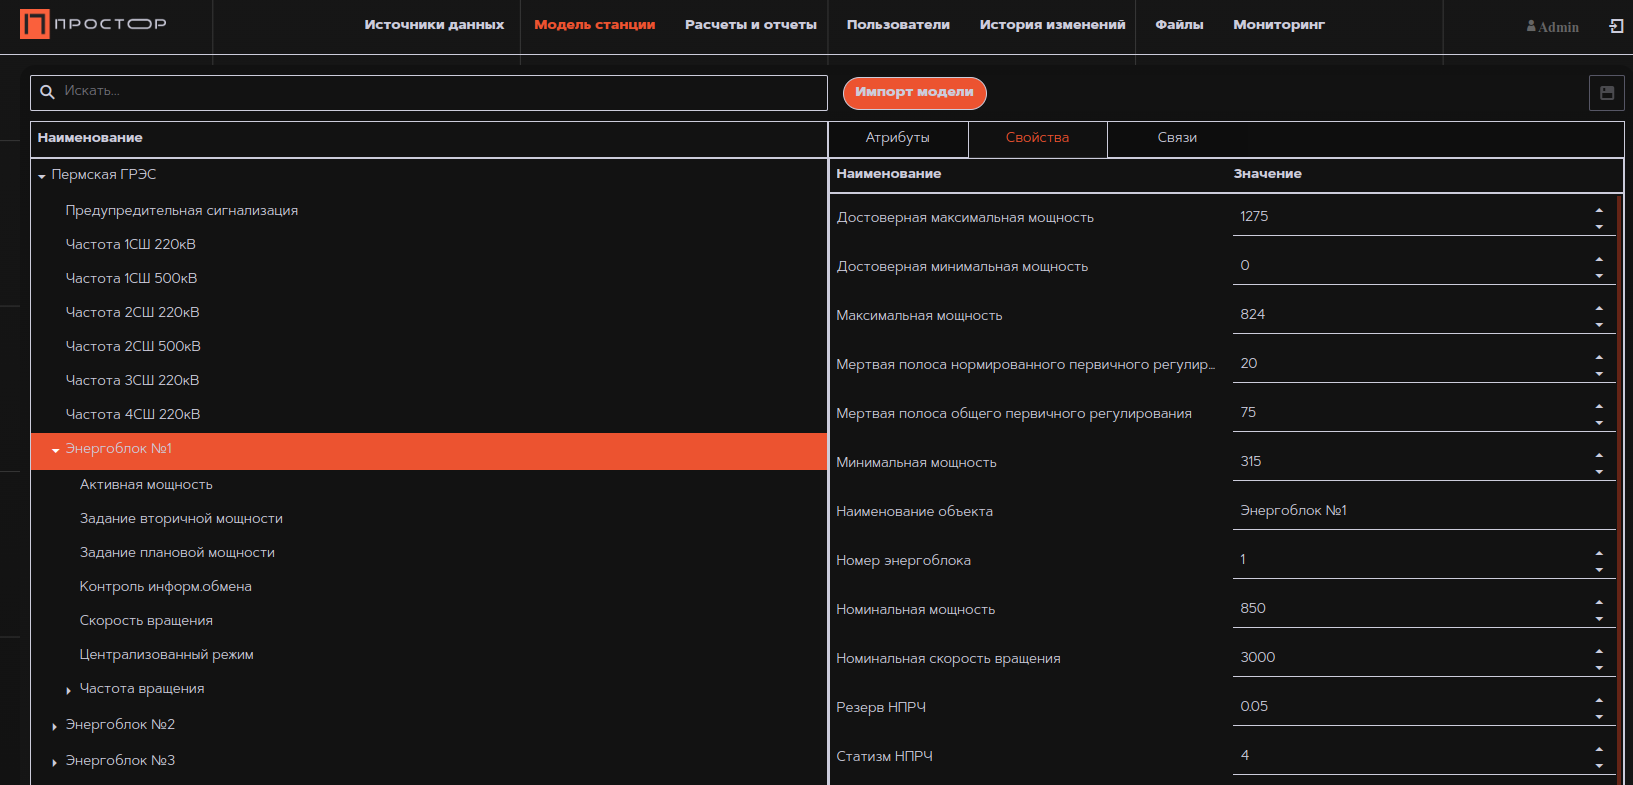Expand the Энергоблок №2 node
The width and height of the screenshot is (1633, 785).
coord(55,726)
